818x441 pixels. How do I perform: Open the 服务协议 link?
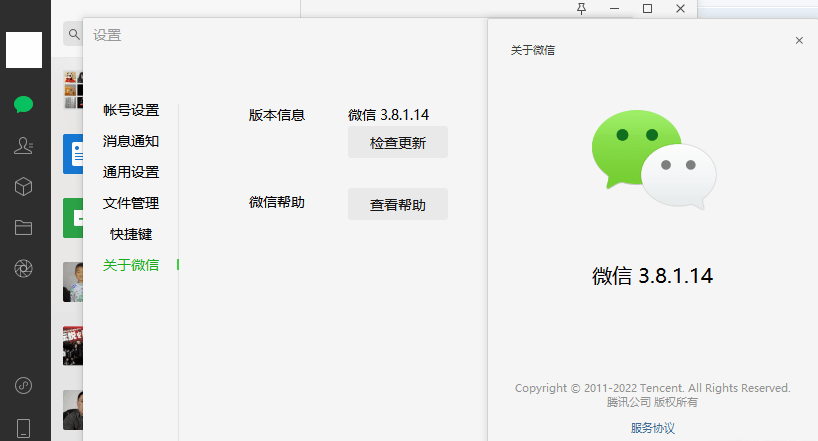click(653, 428)
